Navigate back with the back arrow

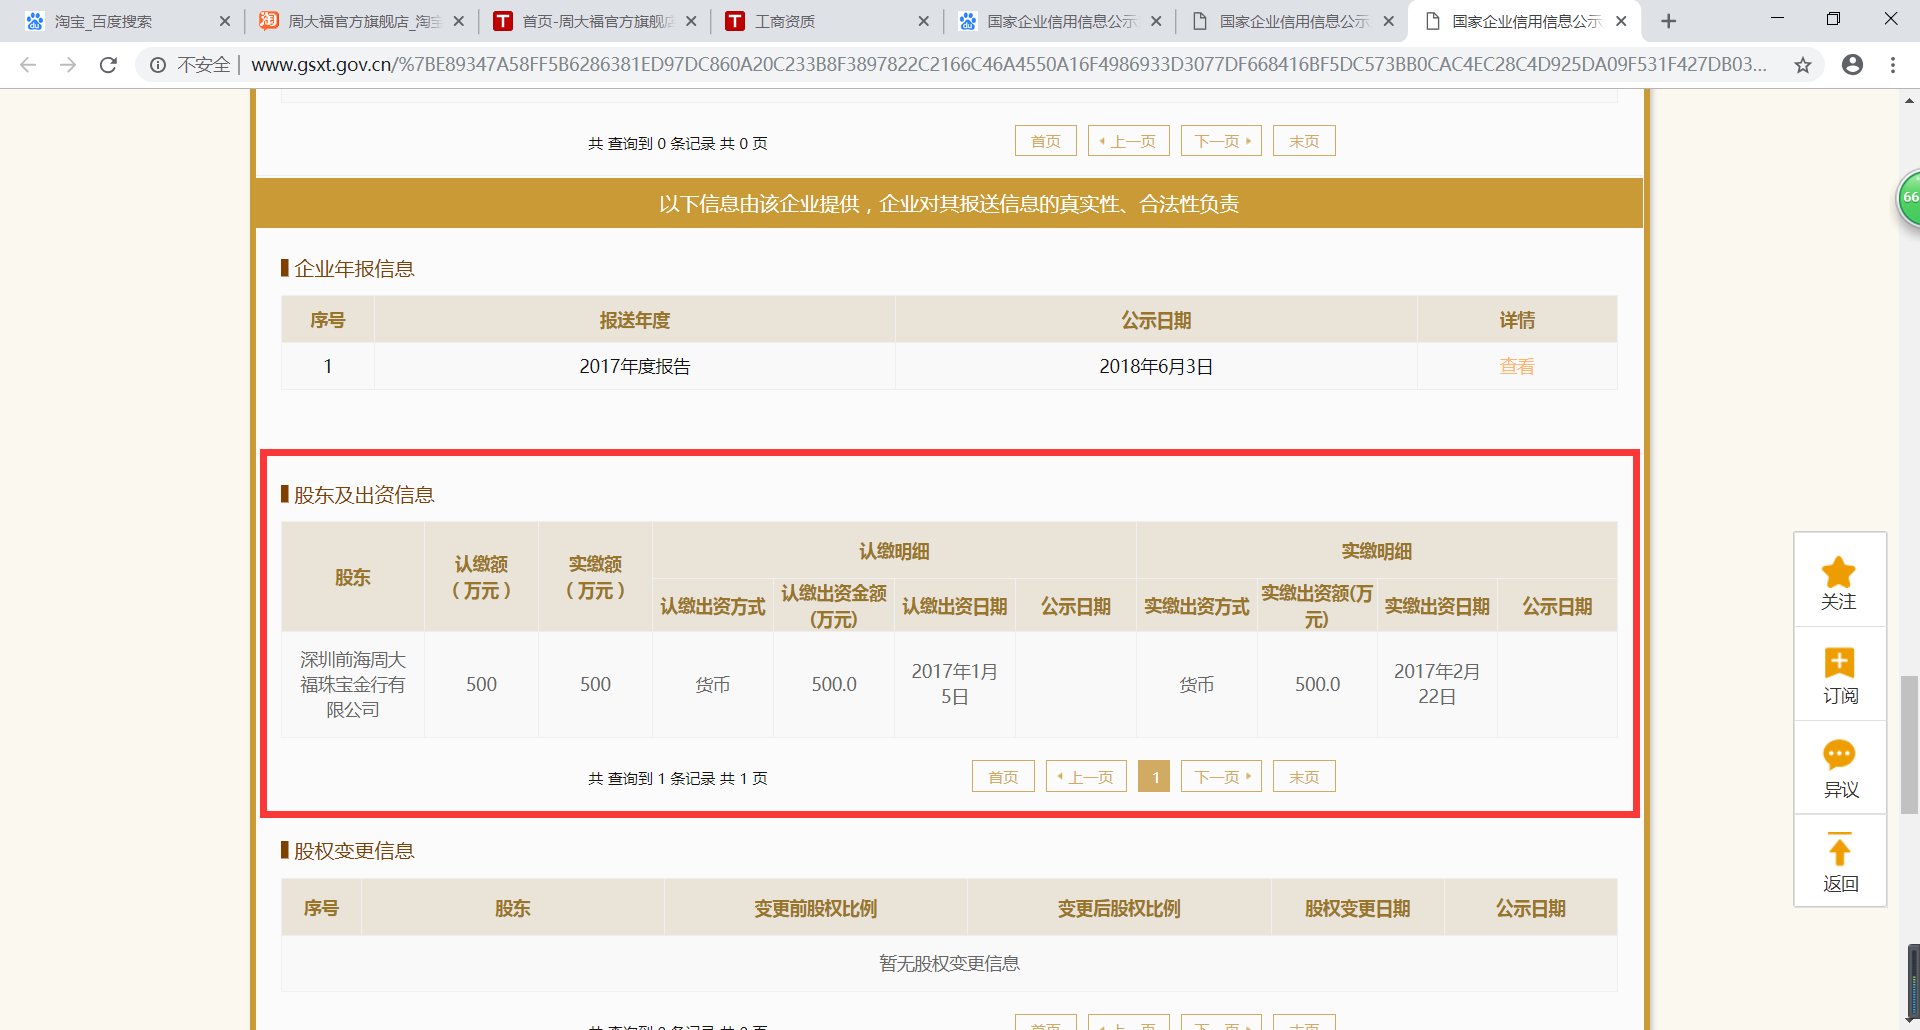point(27,65)
